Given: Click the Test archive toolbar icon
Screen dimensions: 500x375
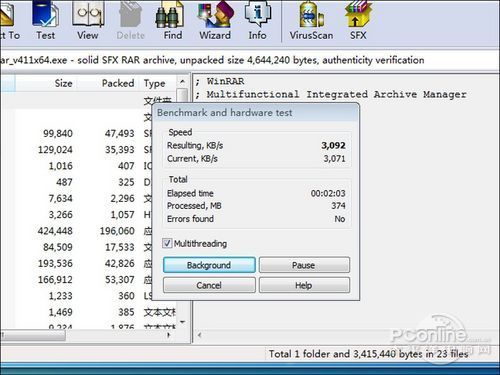Looking at the screenshot, I should pyautogui.click(x=46, y=21).
